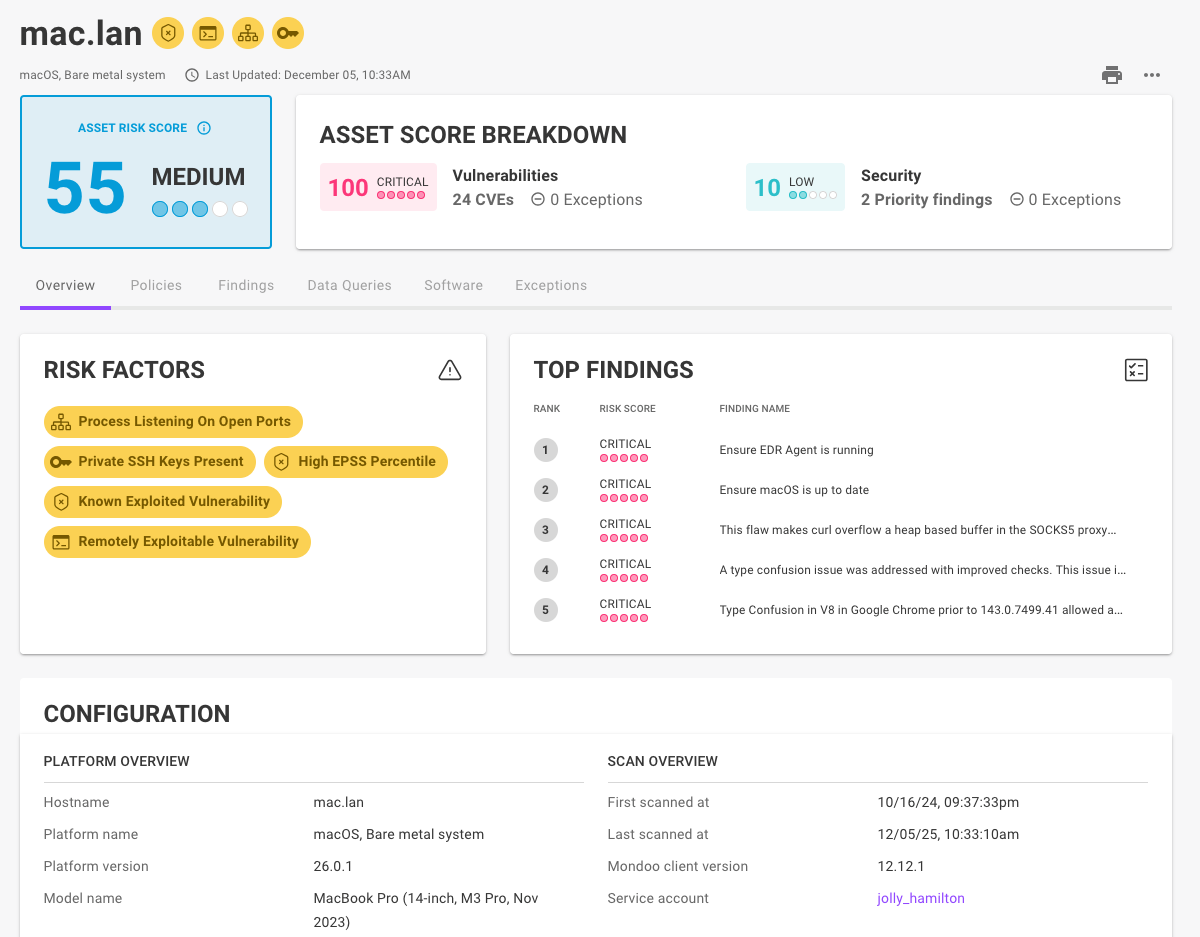Viewport: 1200px width, 937px height.
Task: Click shield icon in High EPSS Percentile chip
Action: coord(281,462)
